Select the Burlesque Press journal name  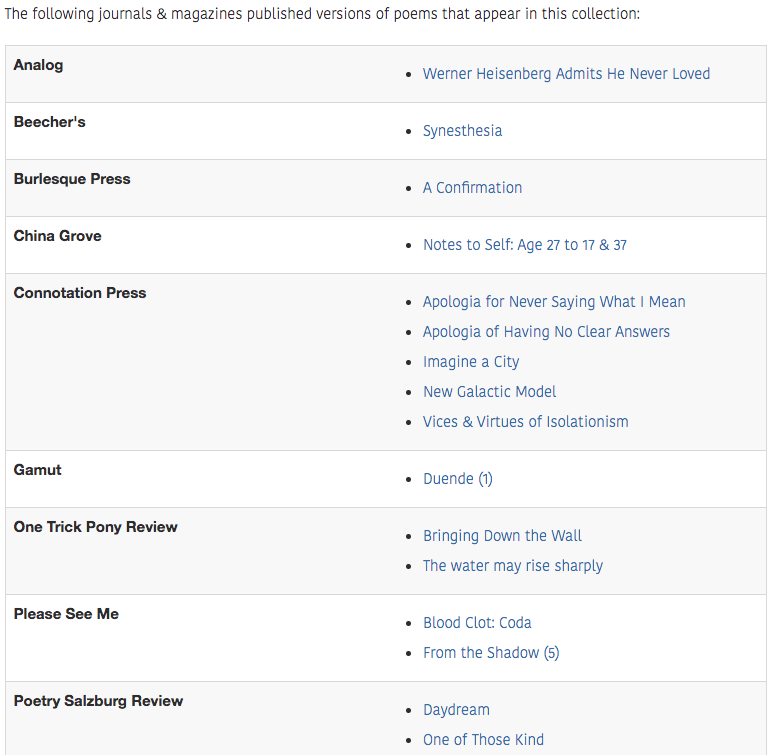pyautogui.click(x=72, y=179)
